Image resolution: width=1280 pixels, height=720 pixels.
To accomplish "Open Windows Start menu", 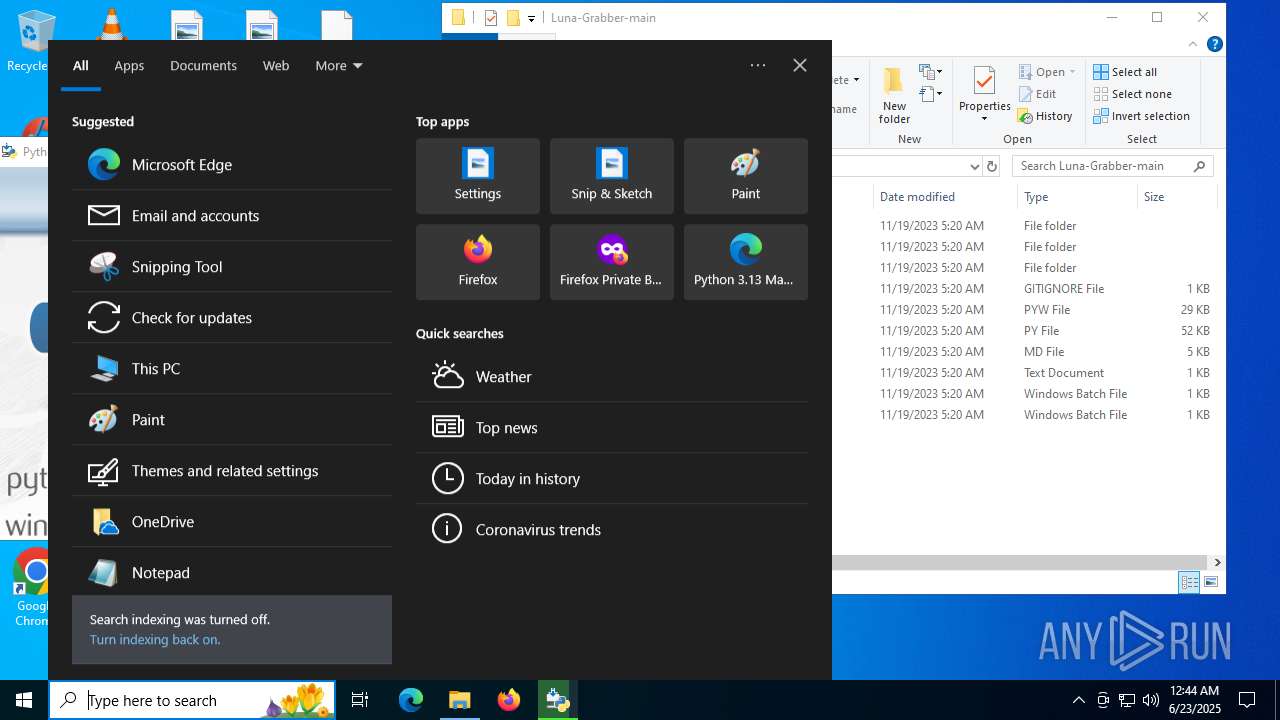I will click(x=24, y=700).
